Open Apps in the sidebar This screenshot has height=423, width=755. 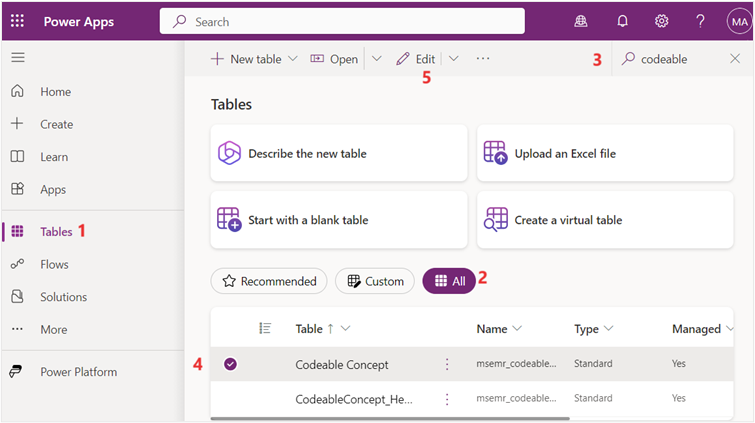(53, 190)
